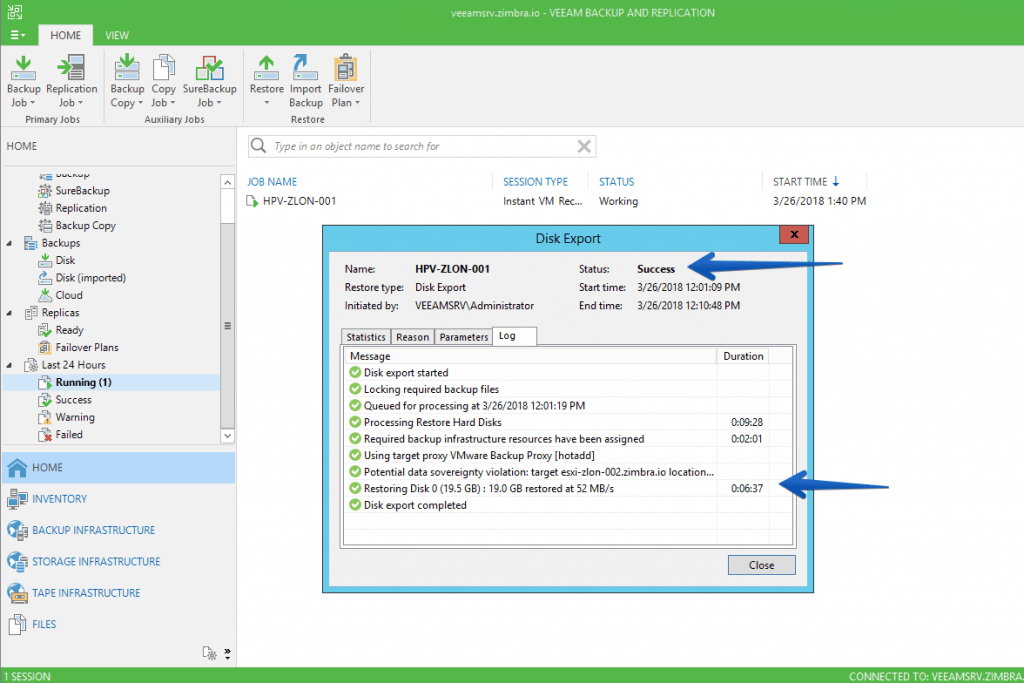Open the HOME navigation pane

tap(118, 468)
